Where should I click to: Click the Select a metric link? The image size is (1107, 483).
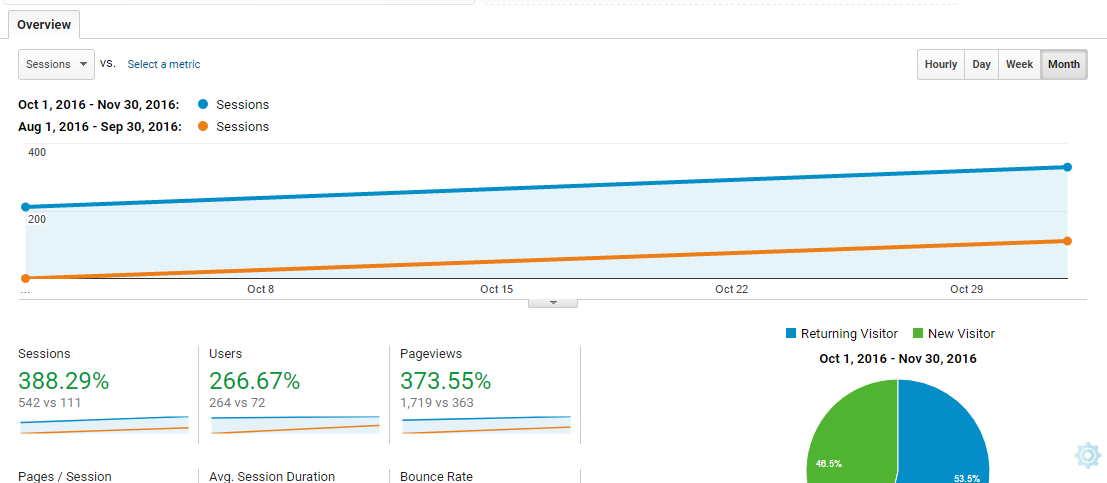pos(164,64)
